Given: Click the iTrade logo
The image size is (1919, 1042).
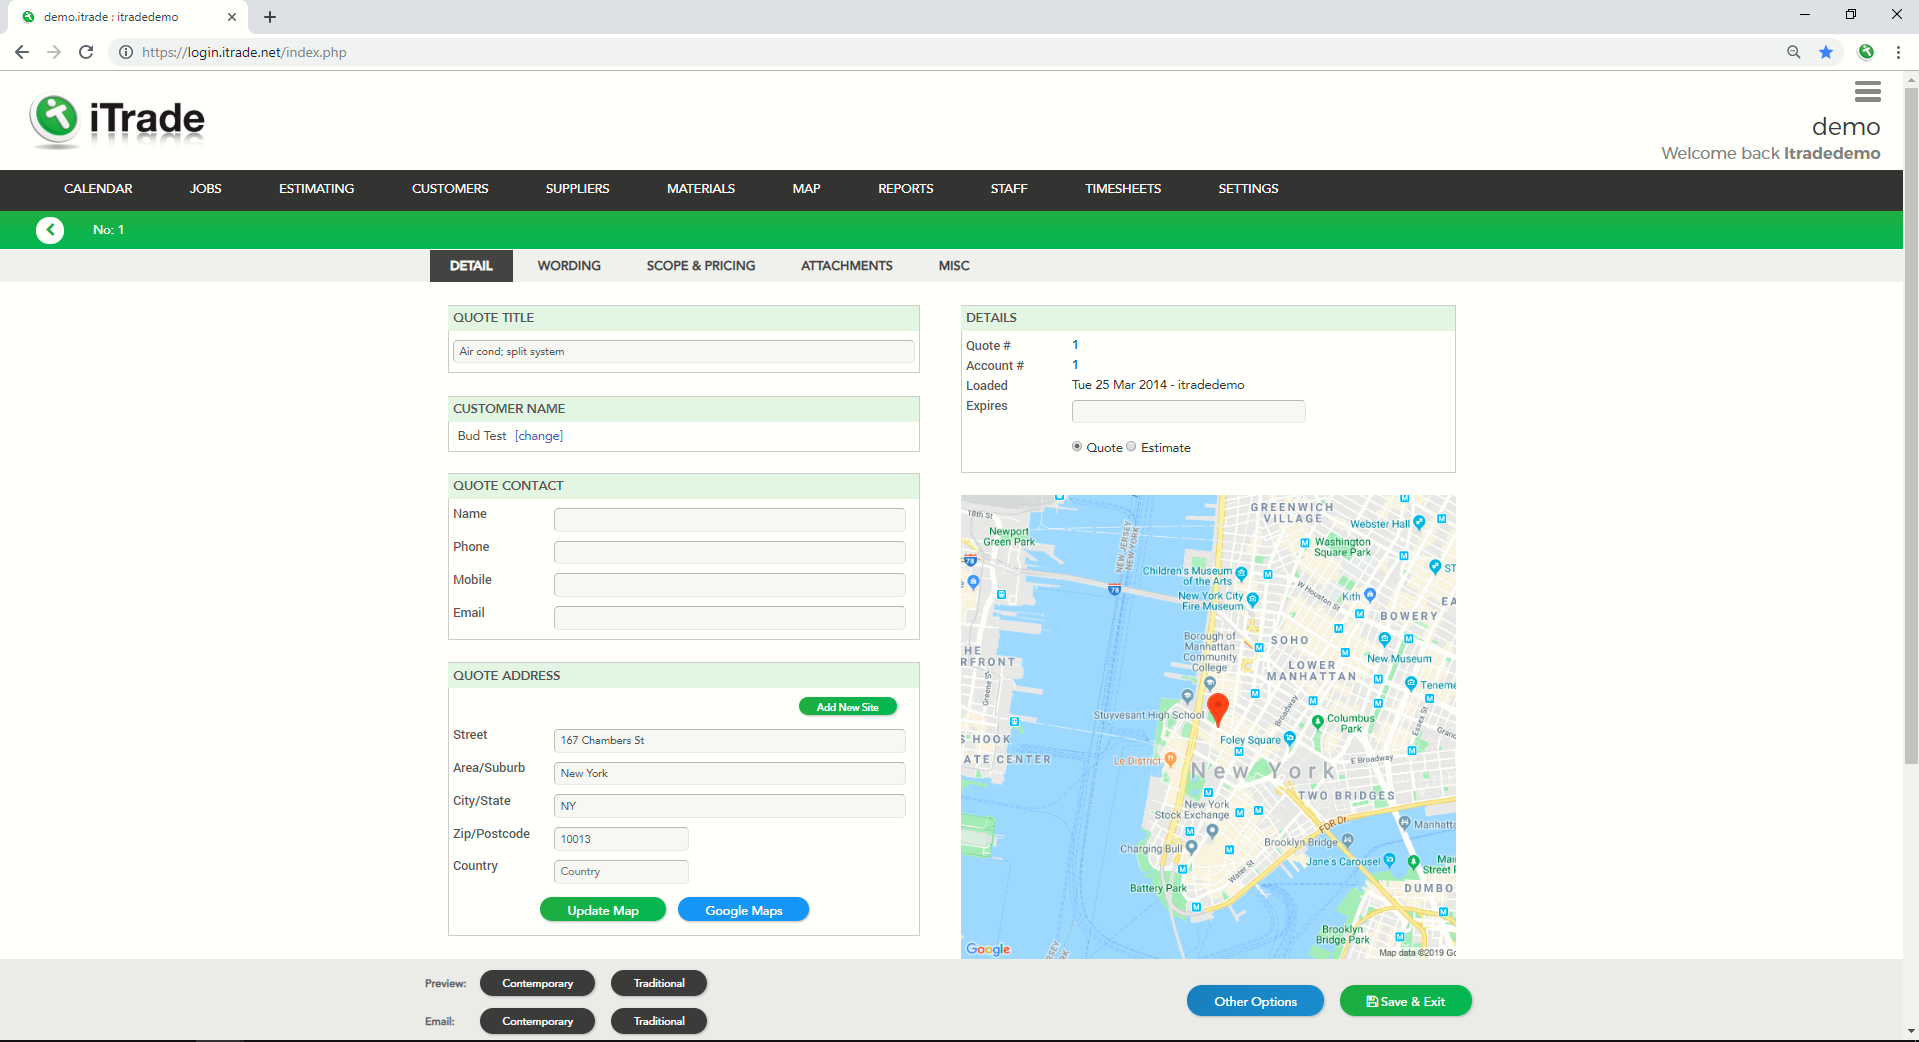Looking at the screenshot, I should point(115,119).
